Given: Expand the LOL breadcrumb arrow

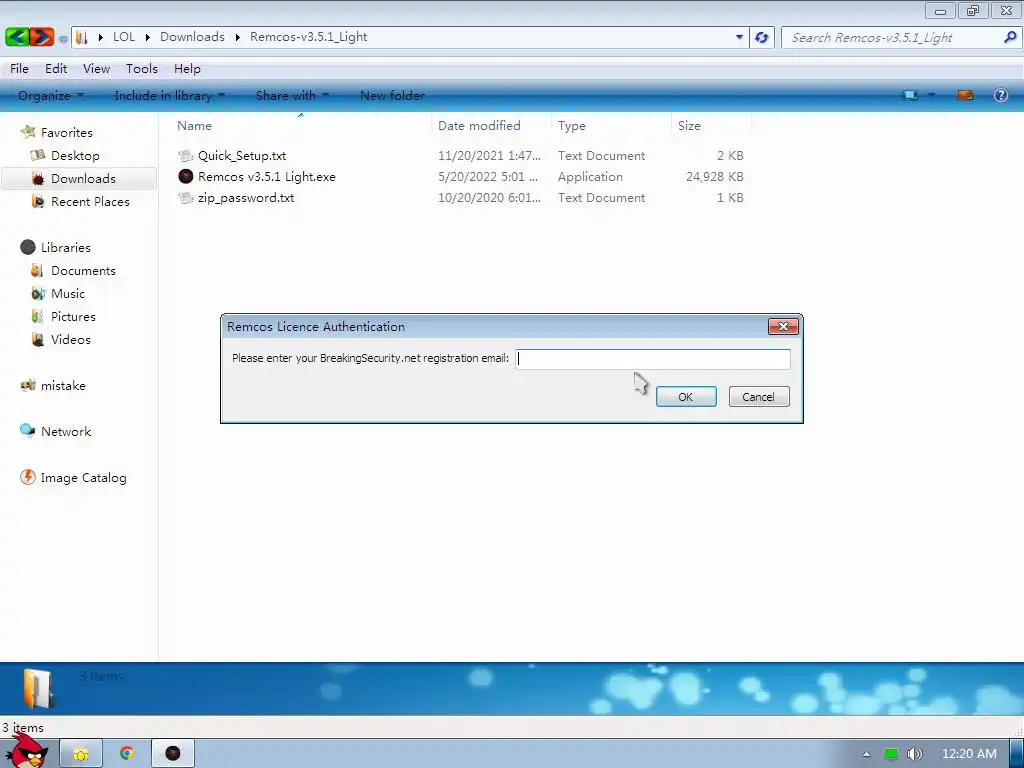Looking at the screenshot, I should tap(148, 37).
